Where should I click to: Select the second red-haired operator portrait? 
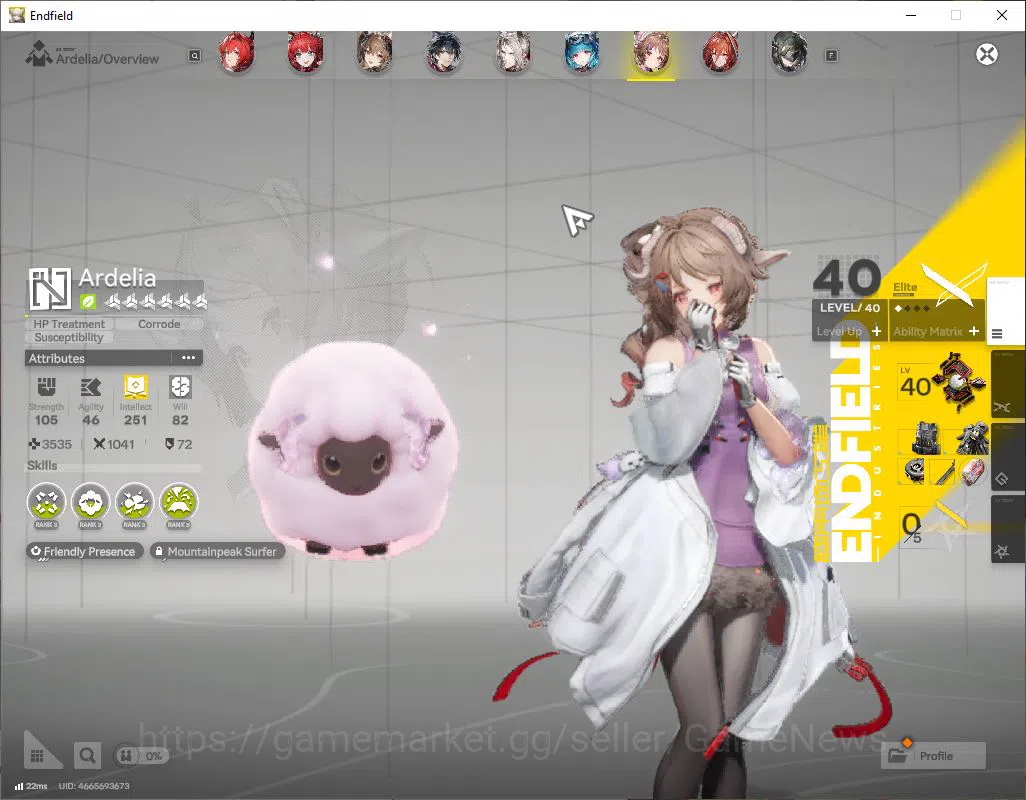point(305,52)
